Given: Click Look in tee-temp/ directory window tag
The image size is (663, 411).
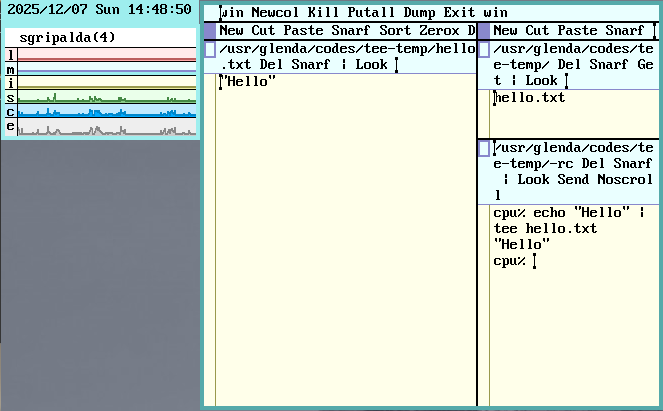Looking at the screenshot, I should pos(541,81).
